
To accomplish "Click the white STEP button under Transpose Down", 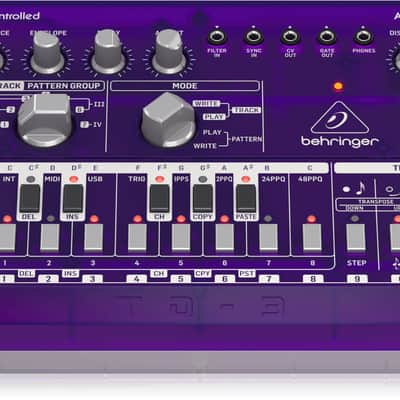I will coord(356,237).
